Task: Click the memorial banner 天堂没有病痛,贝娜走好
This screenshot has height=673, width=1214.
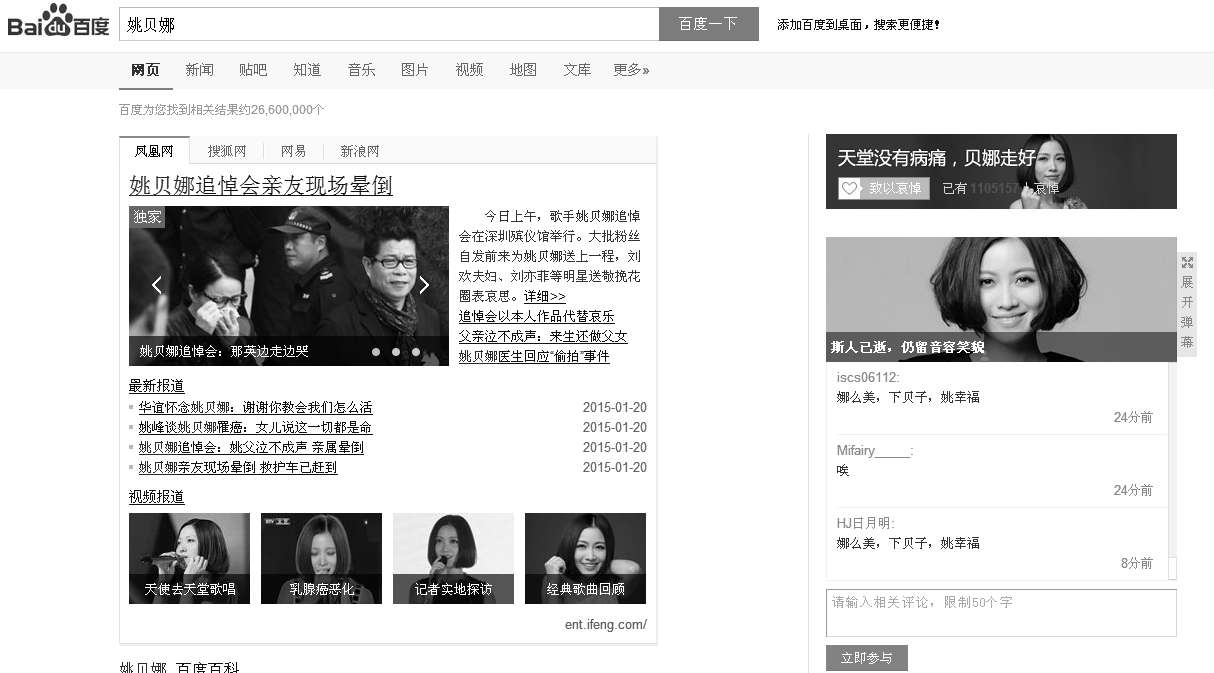Action: coord(1001,171)
